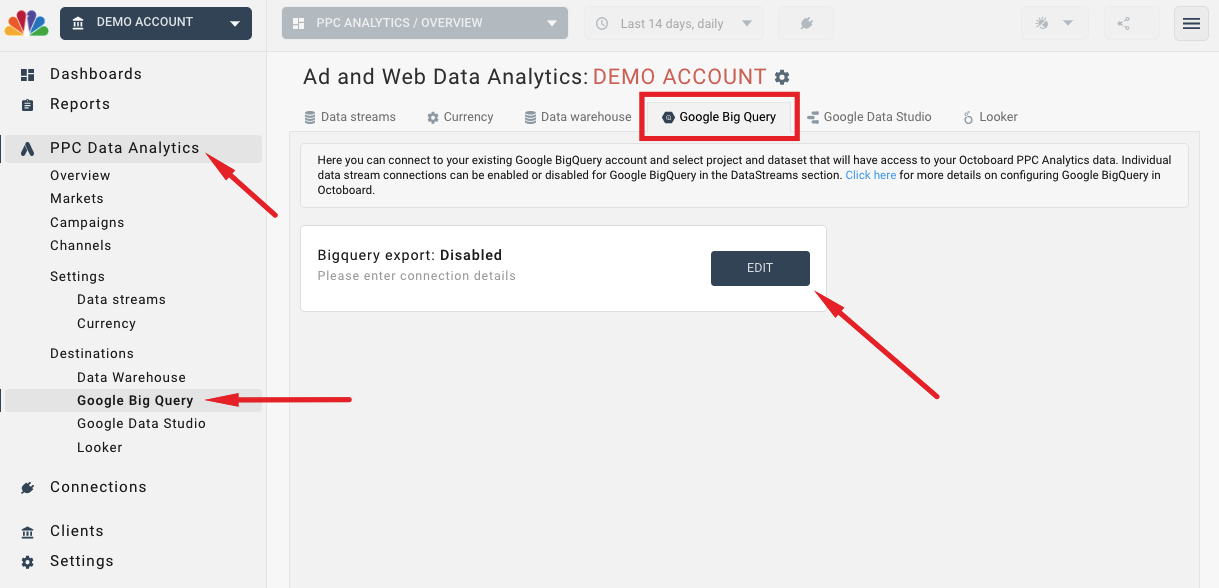
Task: Click the Settings heading under PPC Analytics
Action: (x=77, y=276)
